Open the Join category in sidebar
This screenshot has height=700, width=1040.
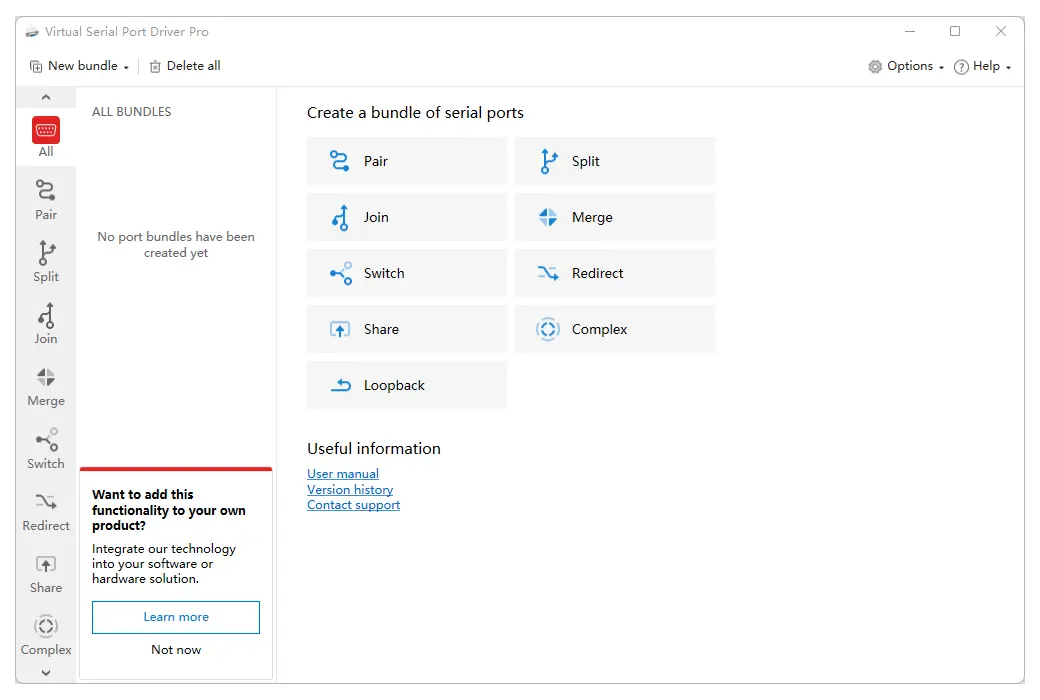point(46,324)
